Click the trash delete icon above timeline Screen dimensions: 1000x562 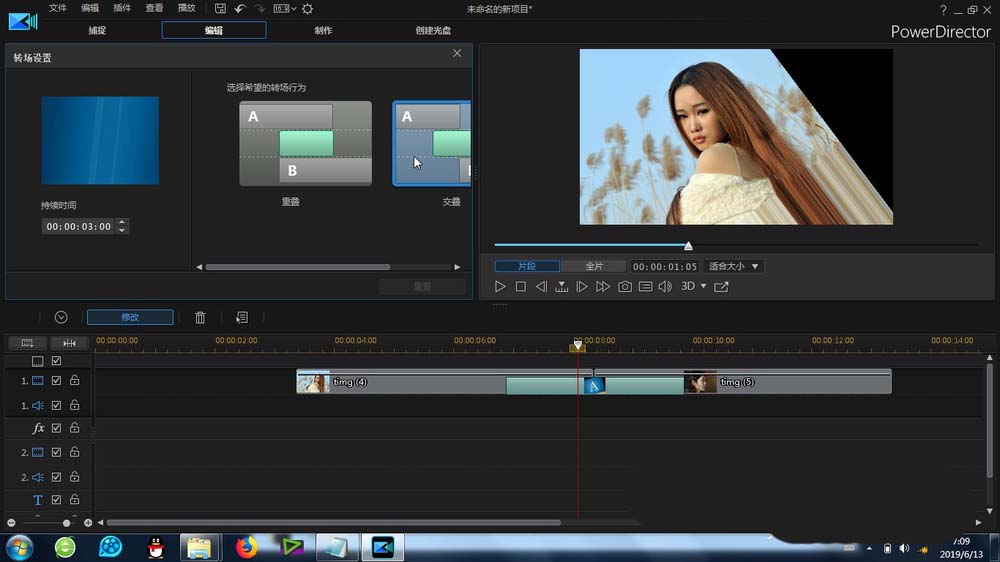pos(200,317)
